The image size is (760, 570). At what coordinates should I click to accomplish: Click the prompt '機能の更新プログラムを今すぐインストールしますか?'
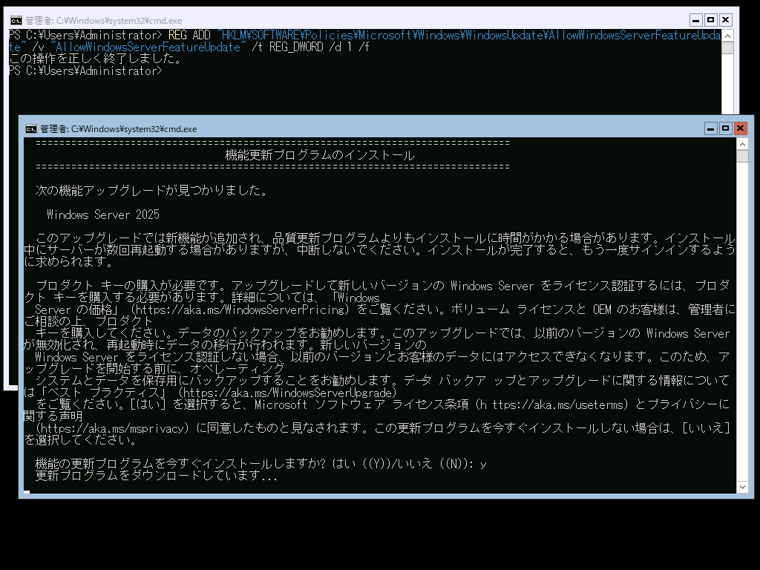[180, 464]
